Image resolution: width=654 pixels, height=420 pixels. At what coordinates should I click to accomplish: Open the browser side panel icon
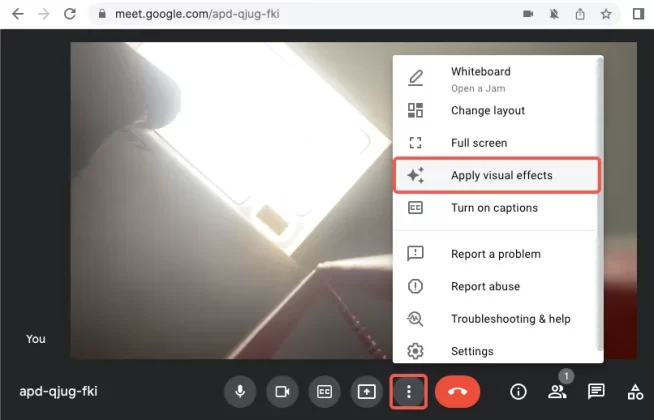638,14
